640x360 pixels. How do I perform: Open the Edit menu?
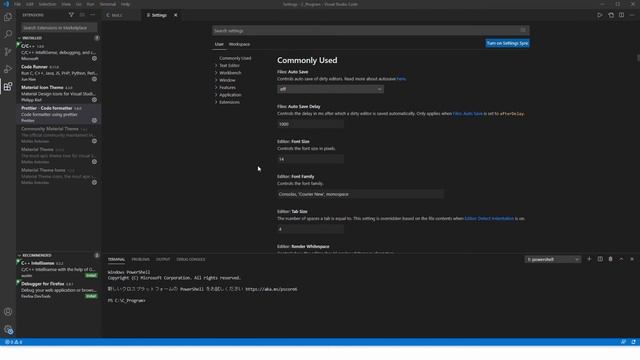point(30,4)
